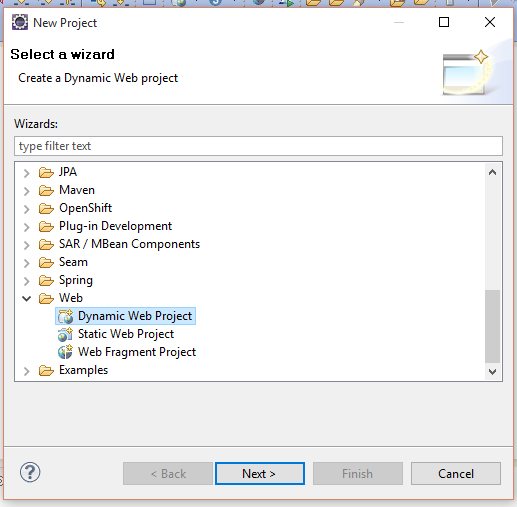Click the wizard list scrollbar thumb
Image resolution: width=517 pixels, height=507 pixels.
(x=492, y=326)
